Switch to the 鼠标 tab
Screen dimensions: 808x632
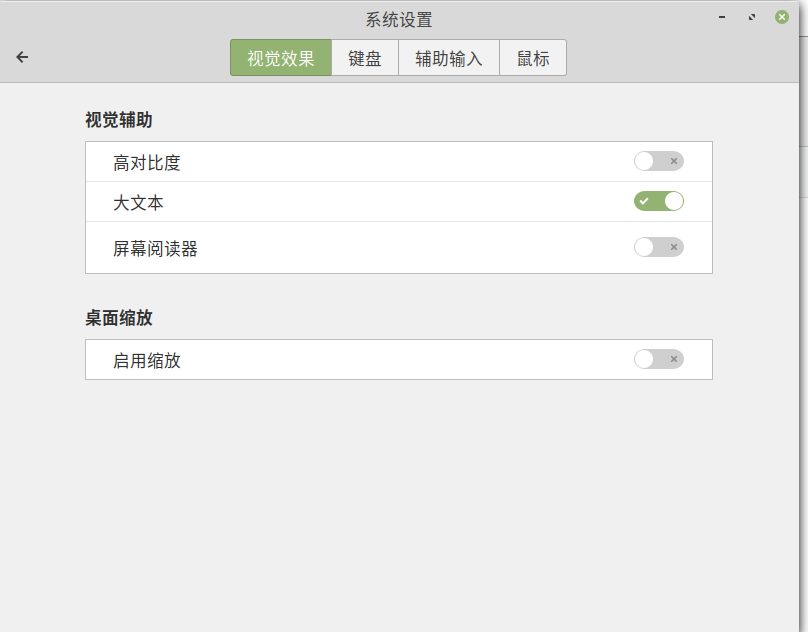[533, 58]
